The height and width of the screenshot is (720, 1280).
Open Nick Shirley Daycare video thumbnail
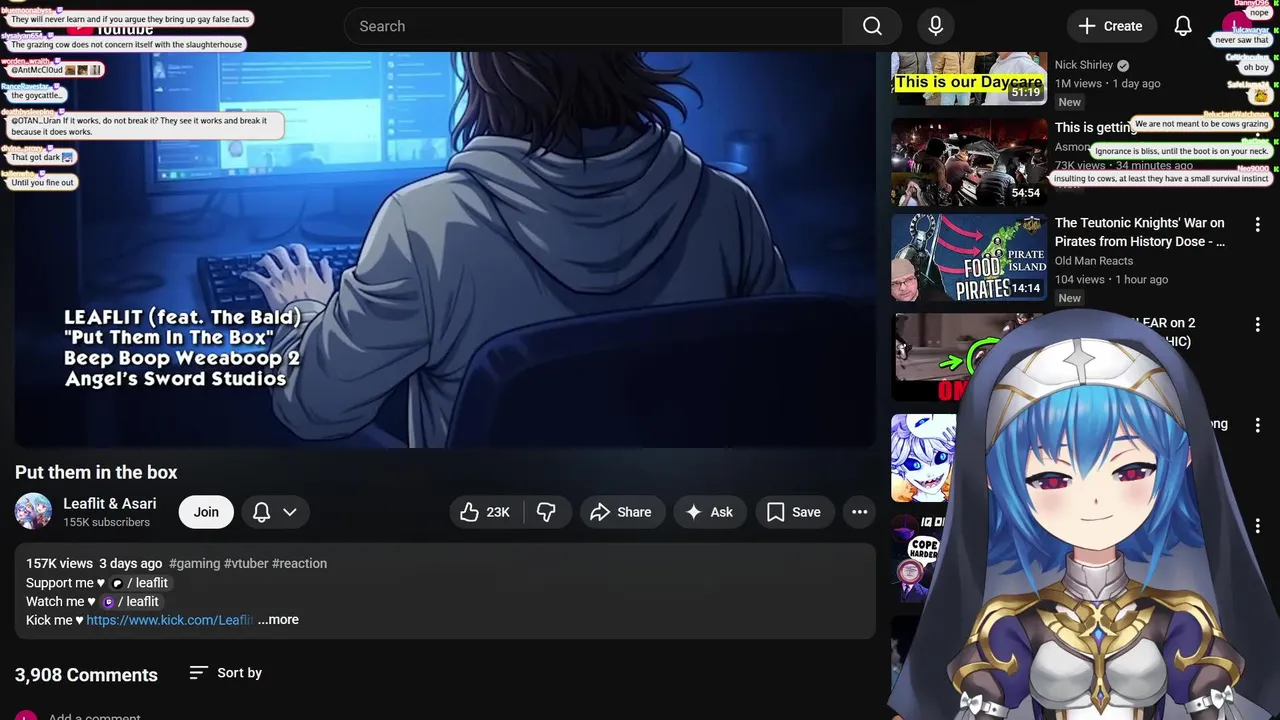[x=969, y=78]
